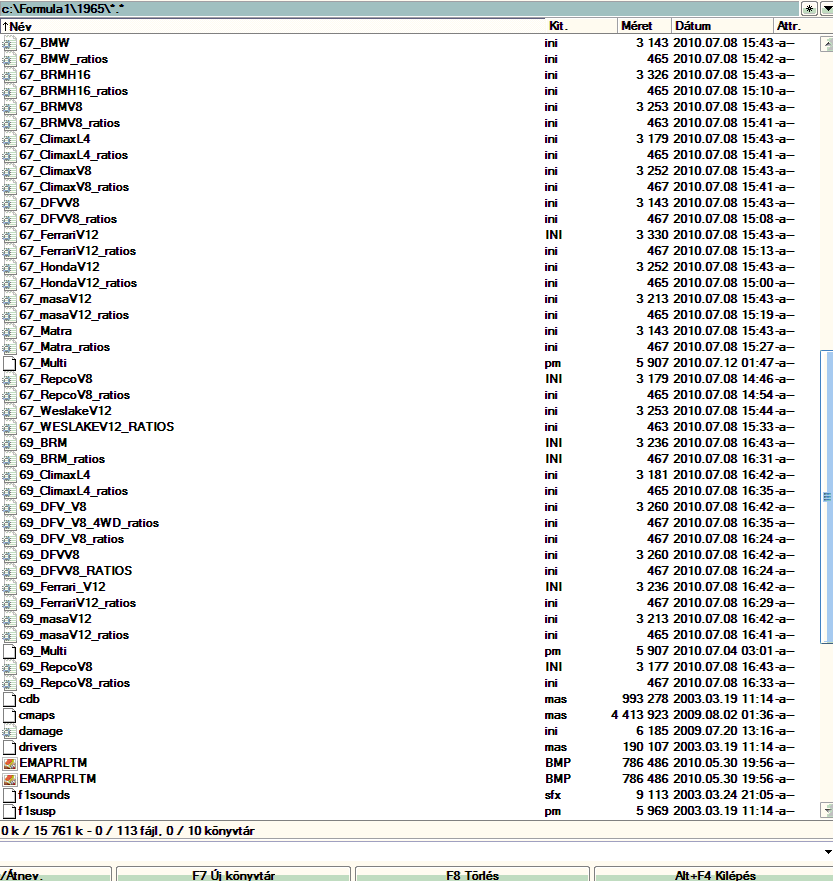The width and height of the screenshot is (834, 883).
Task: Click the icon beside 67_RepcoV8
Action: click(x=9, y=380)
